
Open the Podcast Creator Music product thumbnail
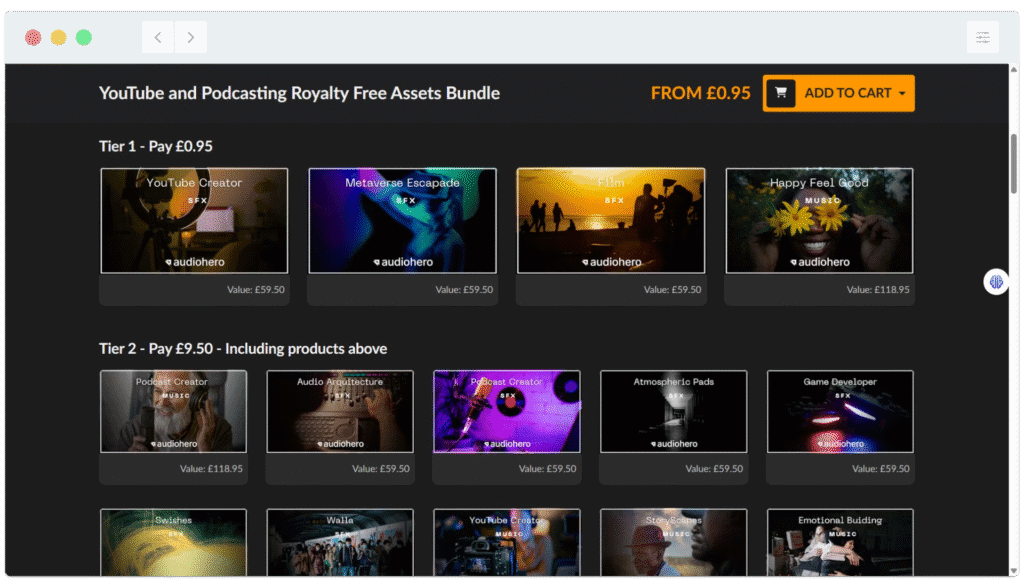(173, 411)
